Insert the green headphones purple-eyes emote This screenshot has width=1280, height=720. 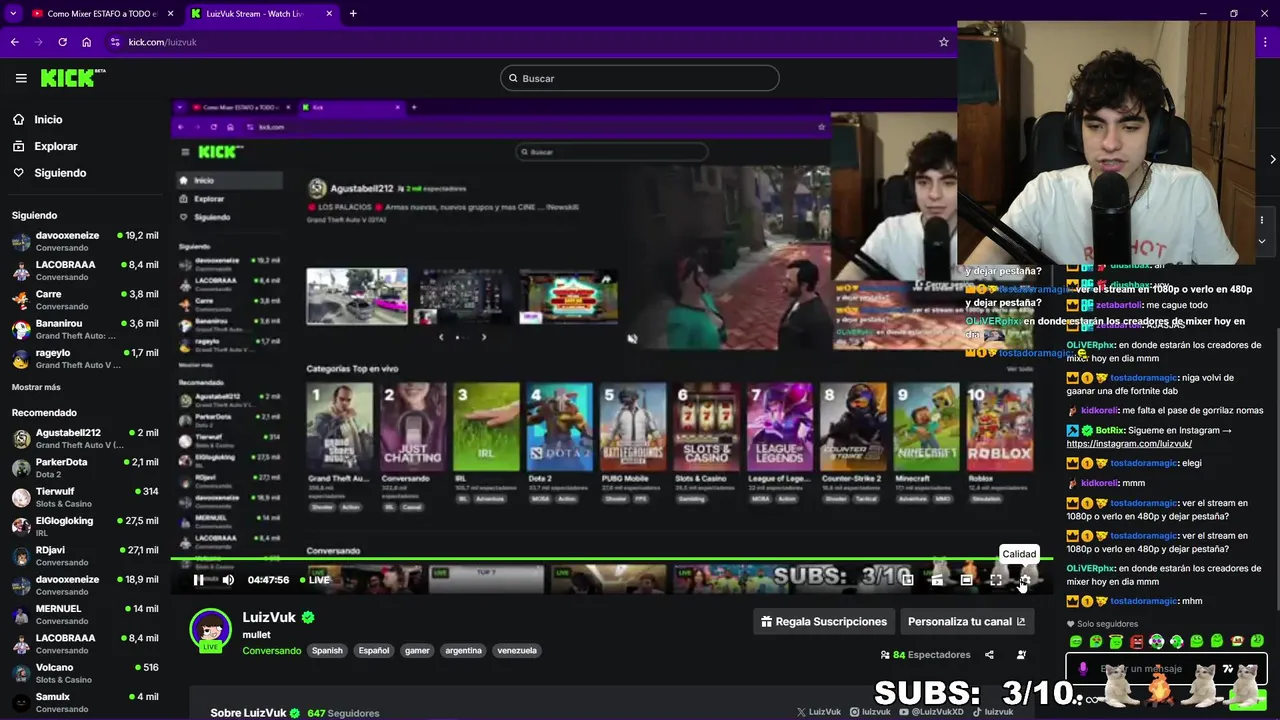pyautogui.click(x=1157, y=641)
